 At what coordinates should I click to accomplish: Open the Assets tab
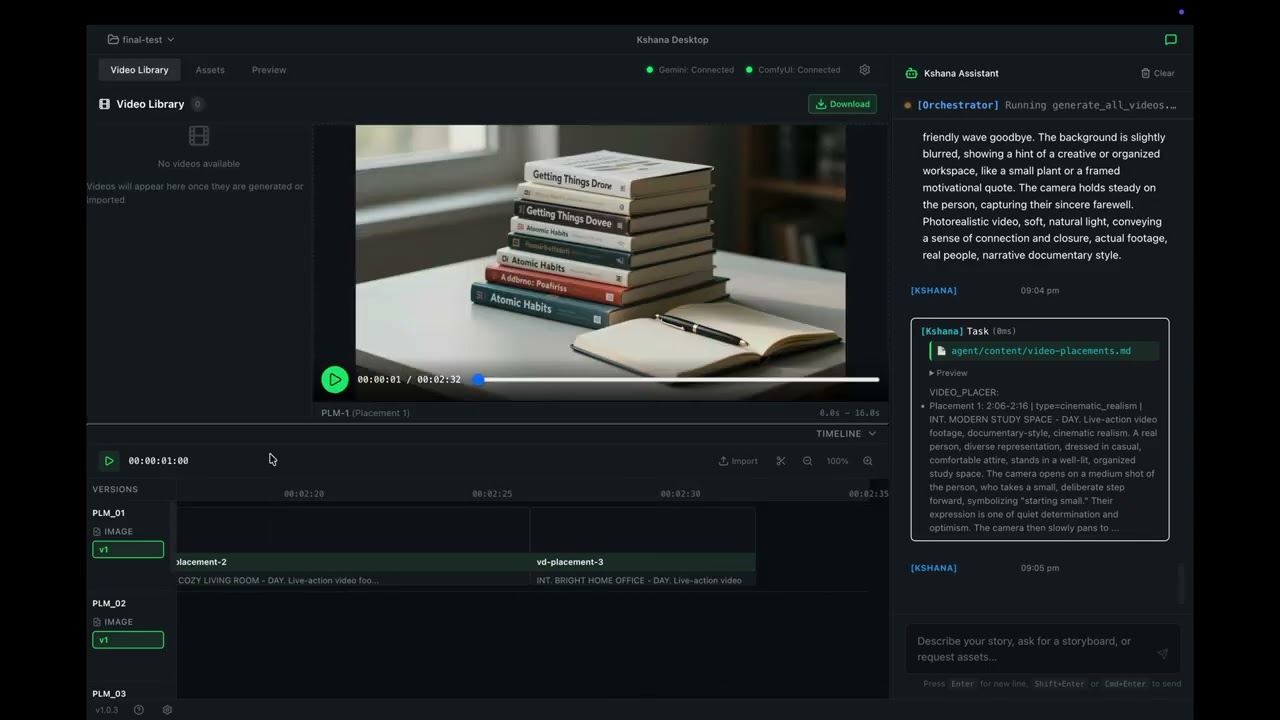coord(210,70)
